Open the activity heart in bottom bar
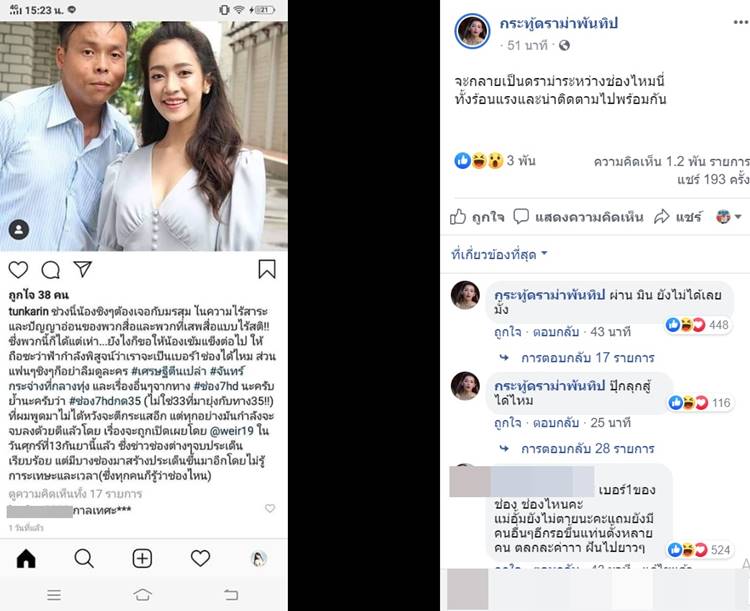The image size is (750, 611). click(x=201, y=559)
